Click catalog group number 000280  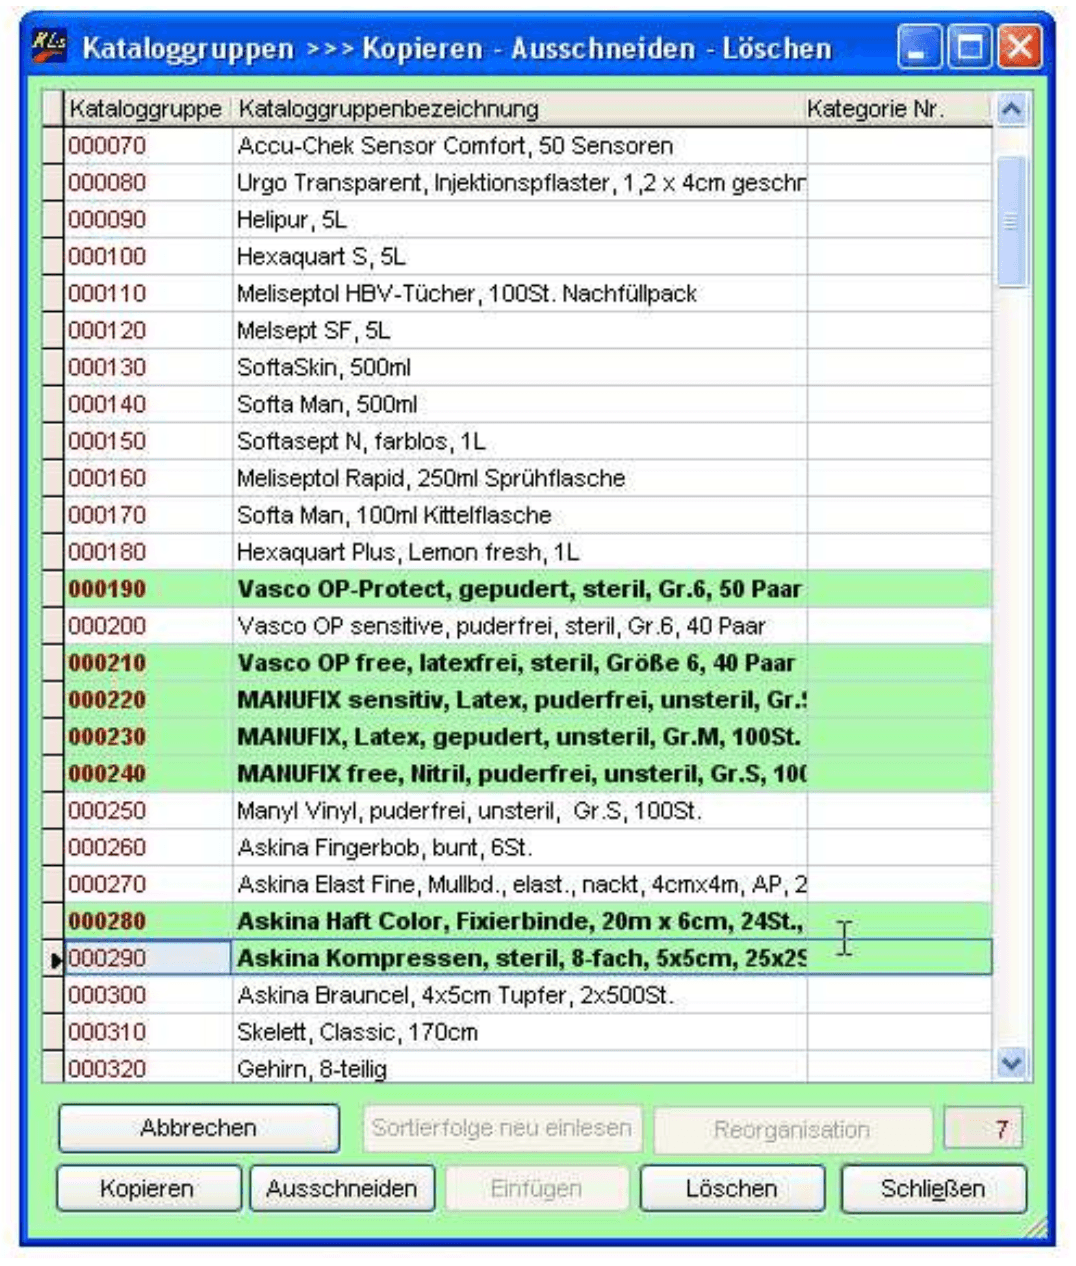point(107,923)
